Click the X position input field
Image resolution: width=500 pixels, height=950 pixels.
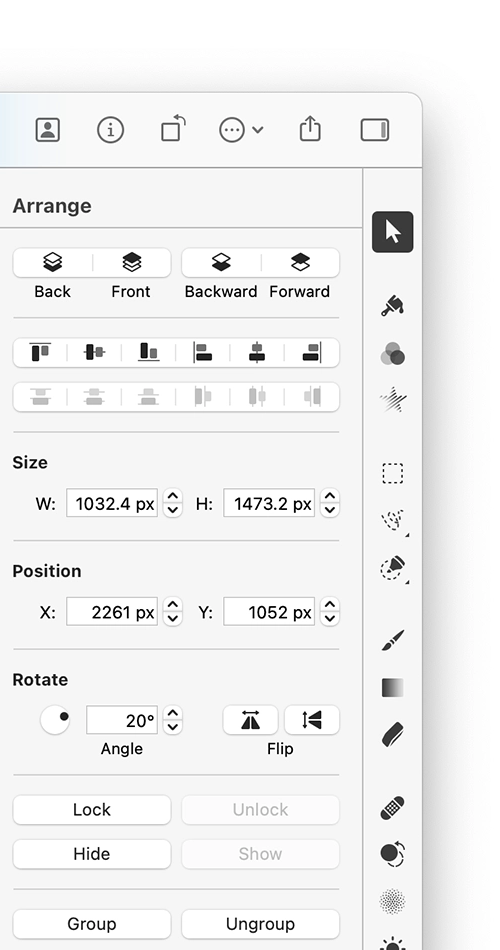pos(112,612)
